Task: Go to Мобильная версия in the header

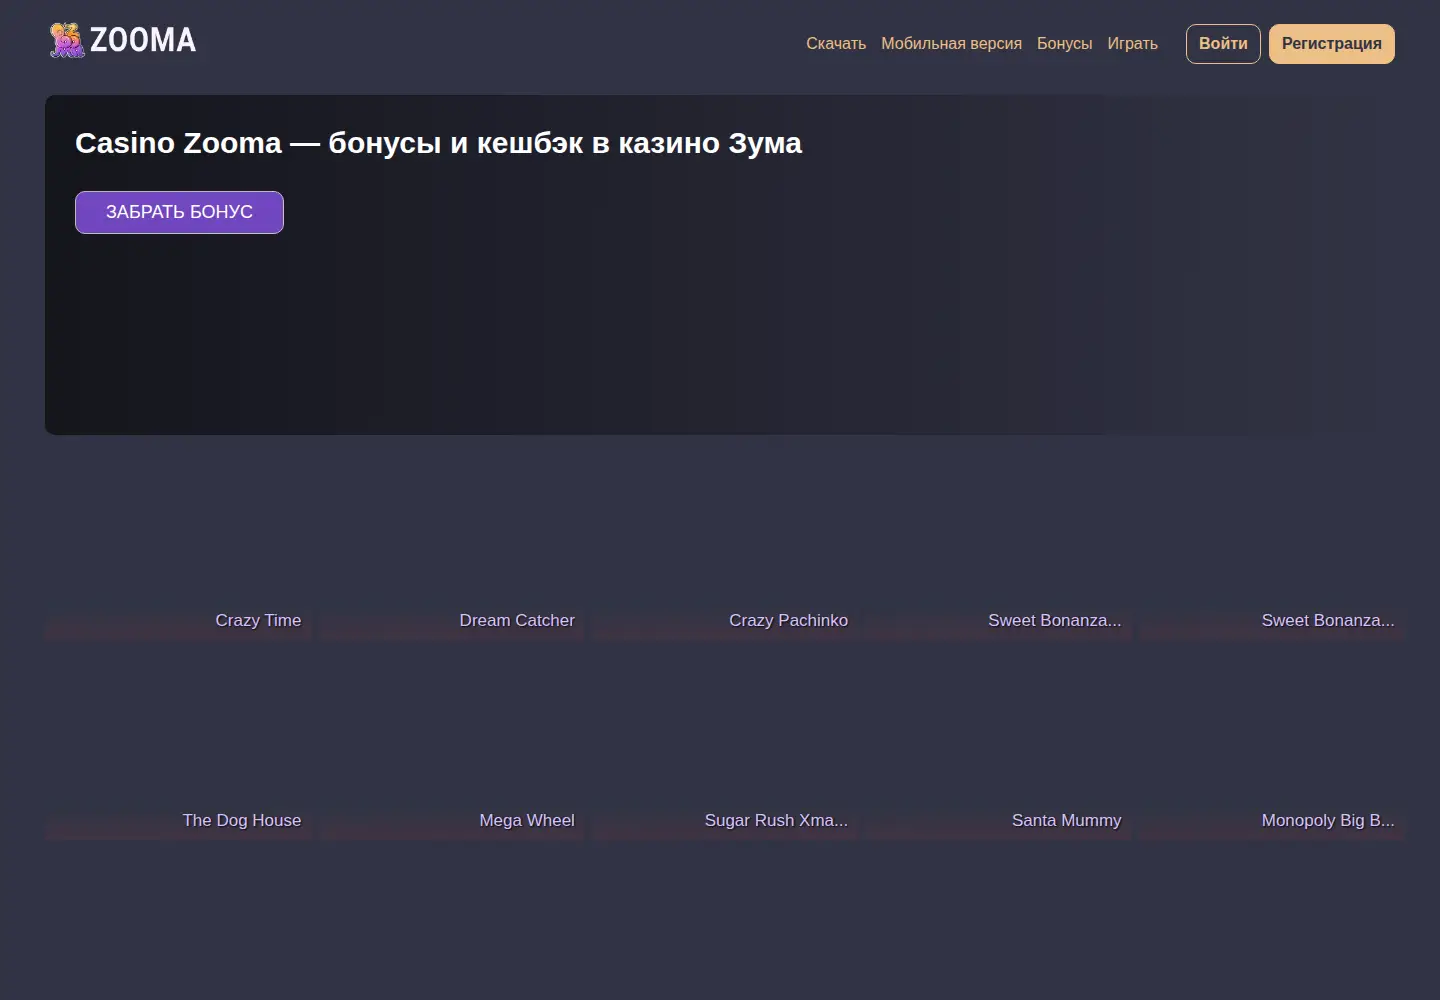Action: coord(951,44)
